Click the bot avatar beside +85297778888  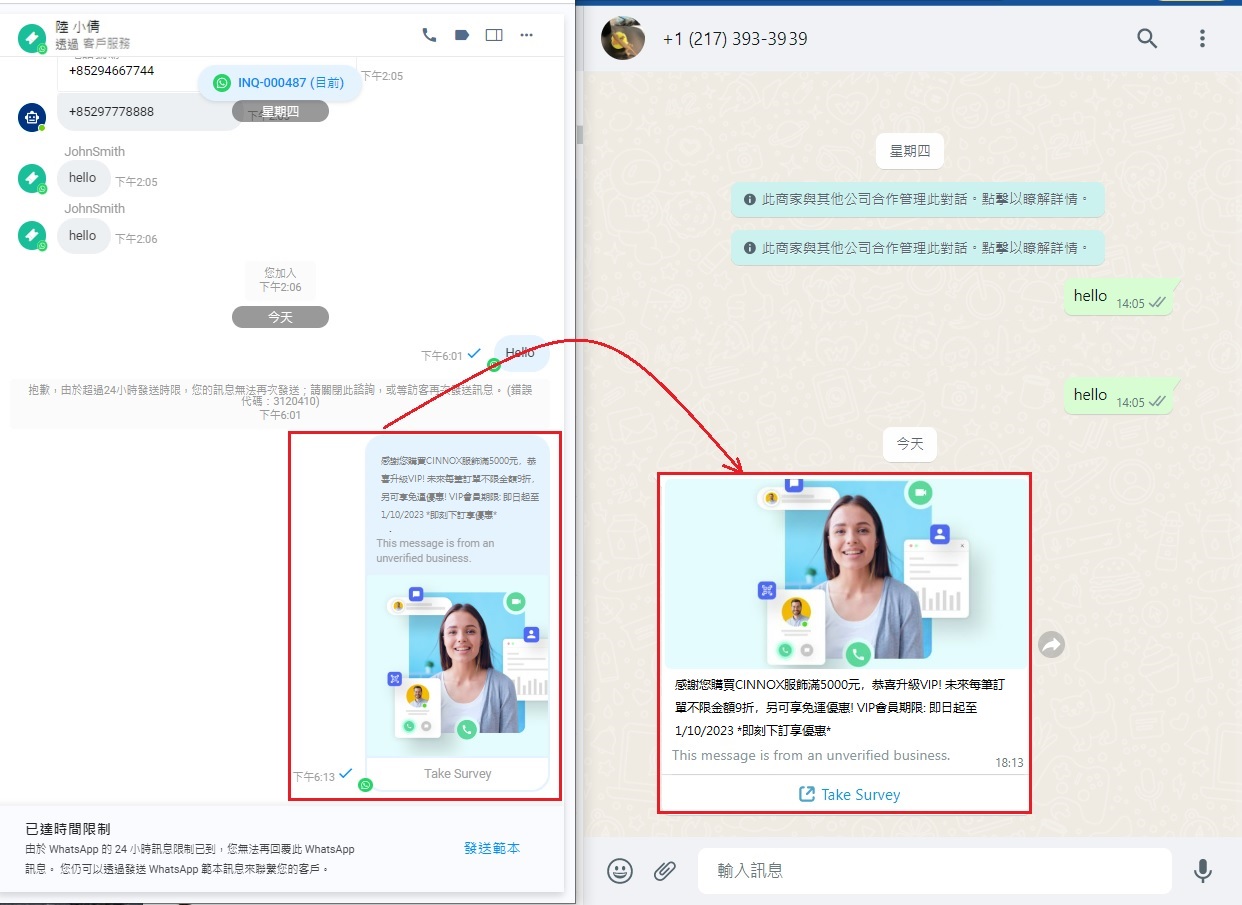pos(32,117)
